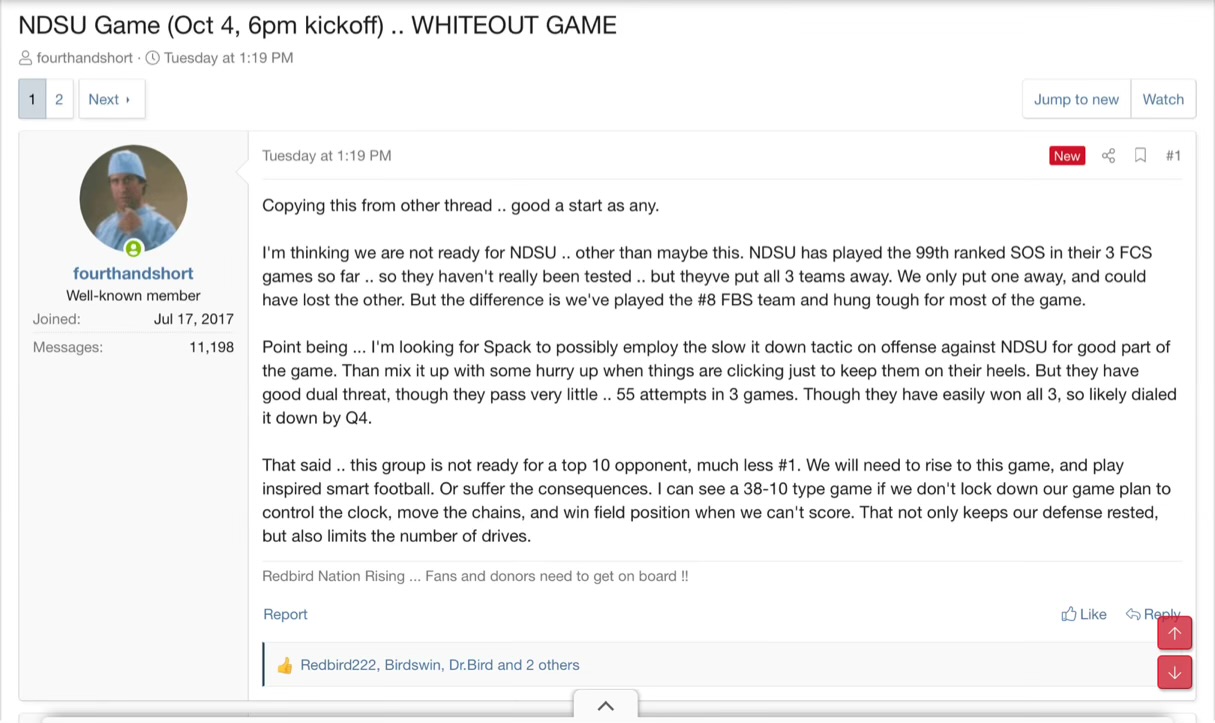Report the first post
The image size is (1215, 723).
click(x=285, y=614)
